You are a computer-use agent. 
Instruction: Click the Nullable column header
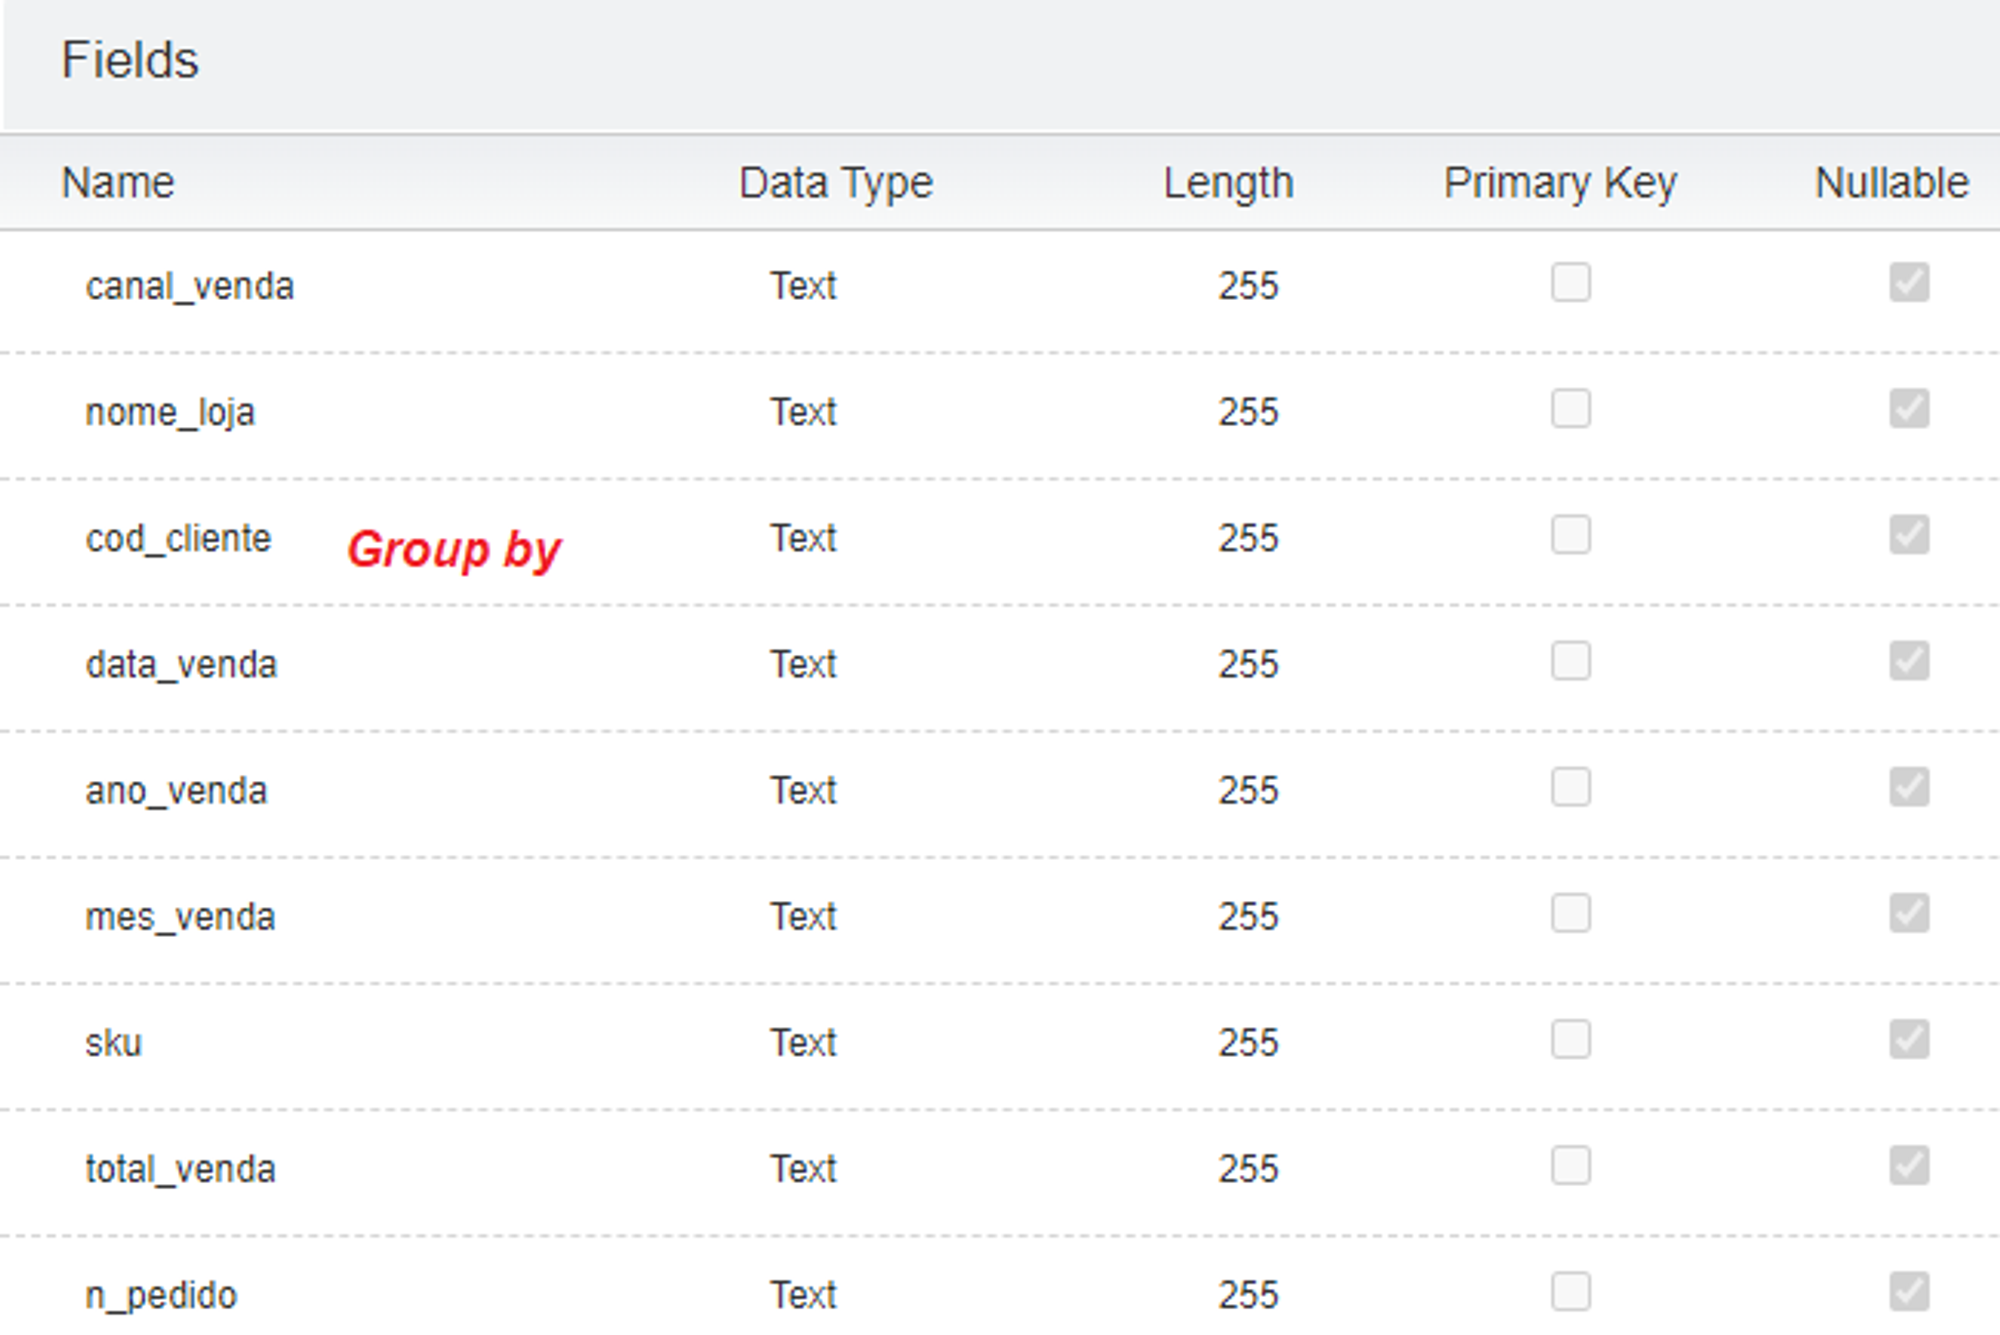(x=1891, y=183)
